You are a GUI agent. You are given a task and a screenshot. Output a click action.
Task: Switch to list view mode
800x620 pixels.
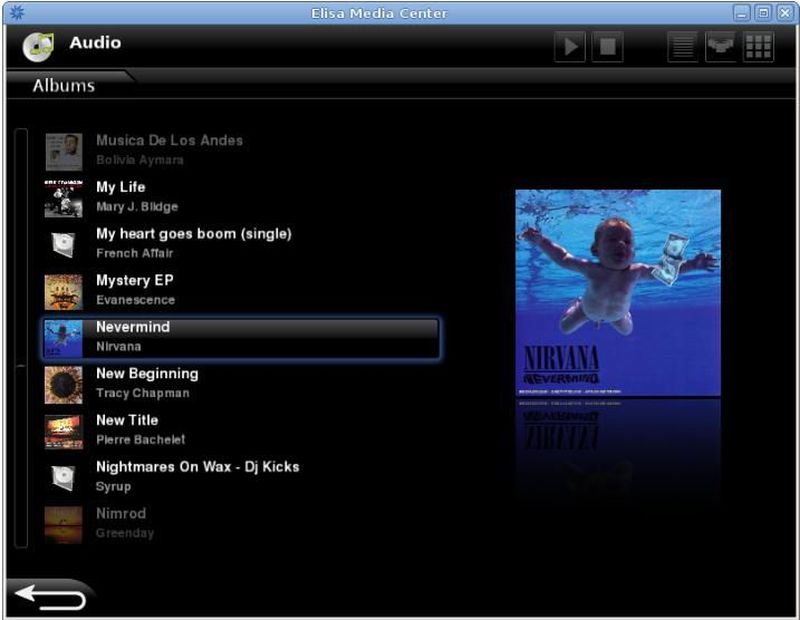tap(683, 47)
